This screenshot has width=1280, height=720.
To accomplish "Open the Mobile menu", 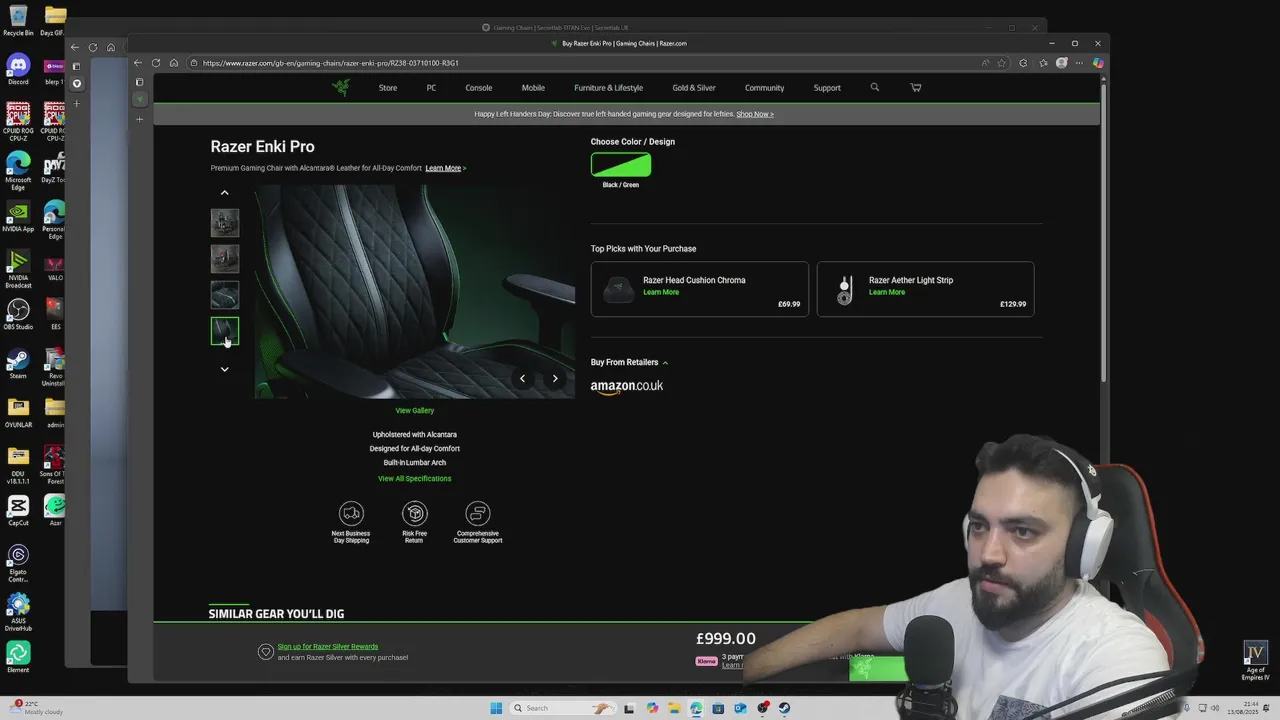I will [533, 88].
